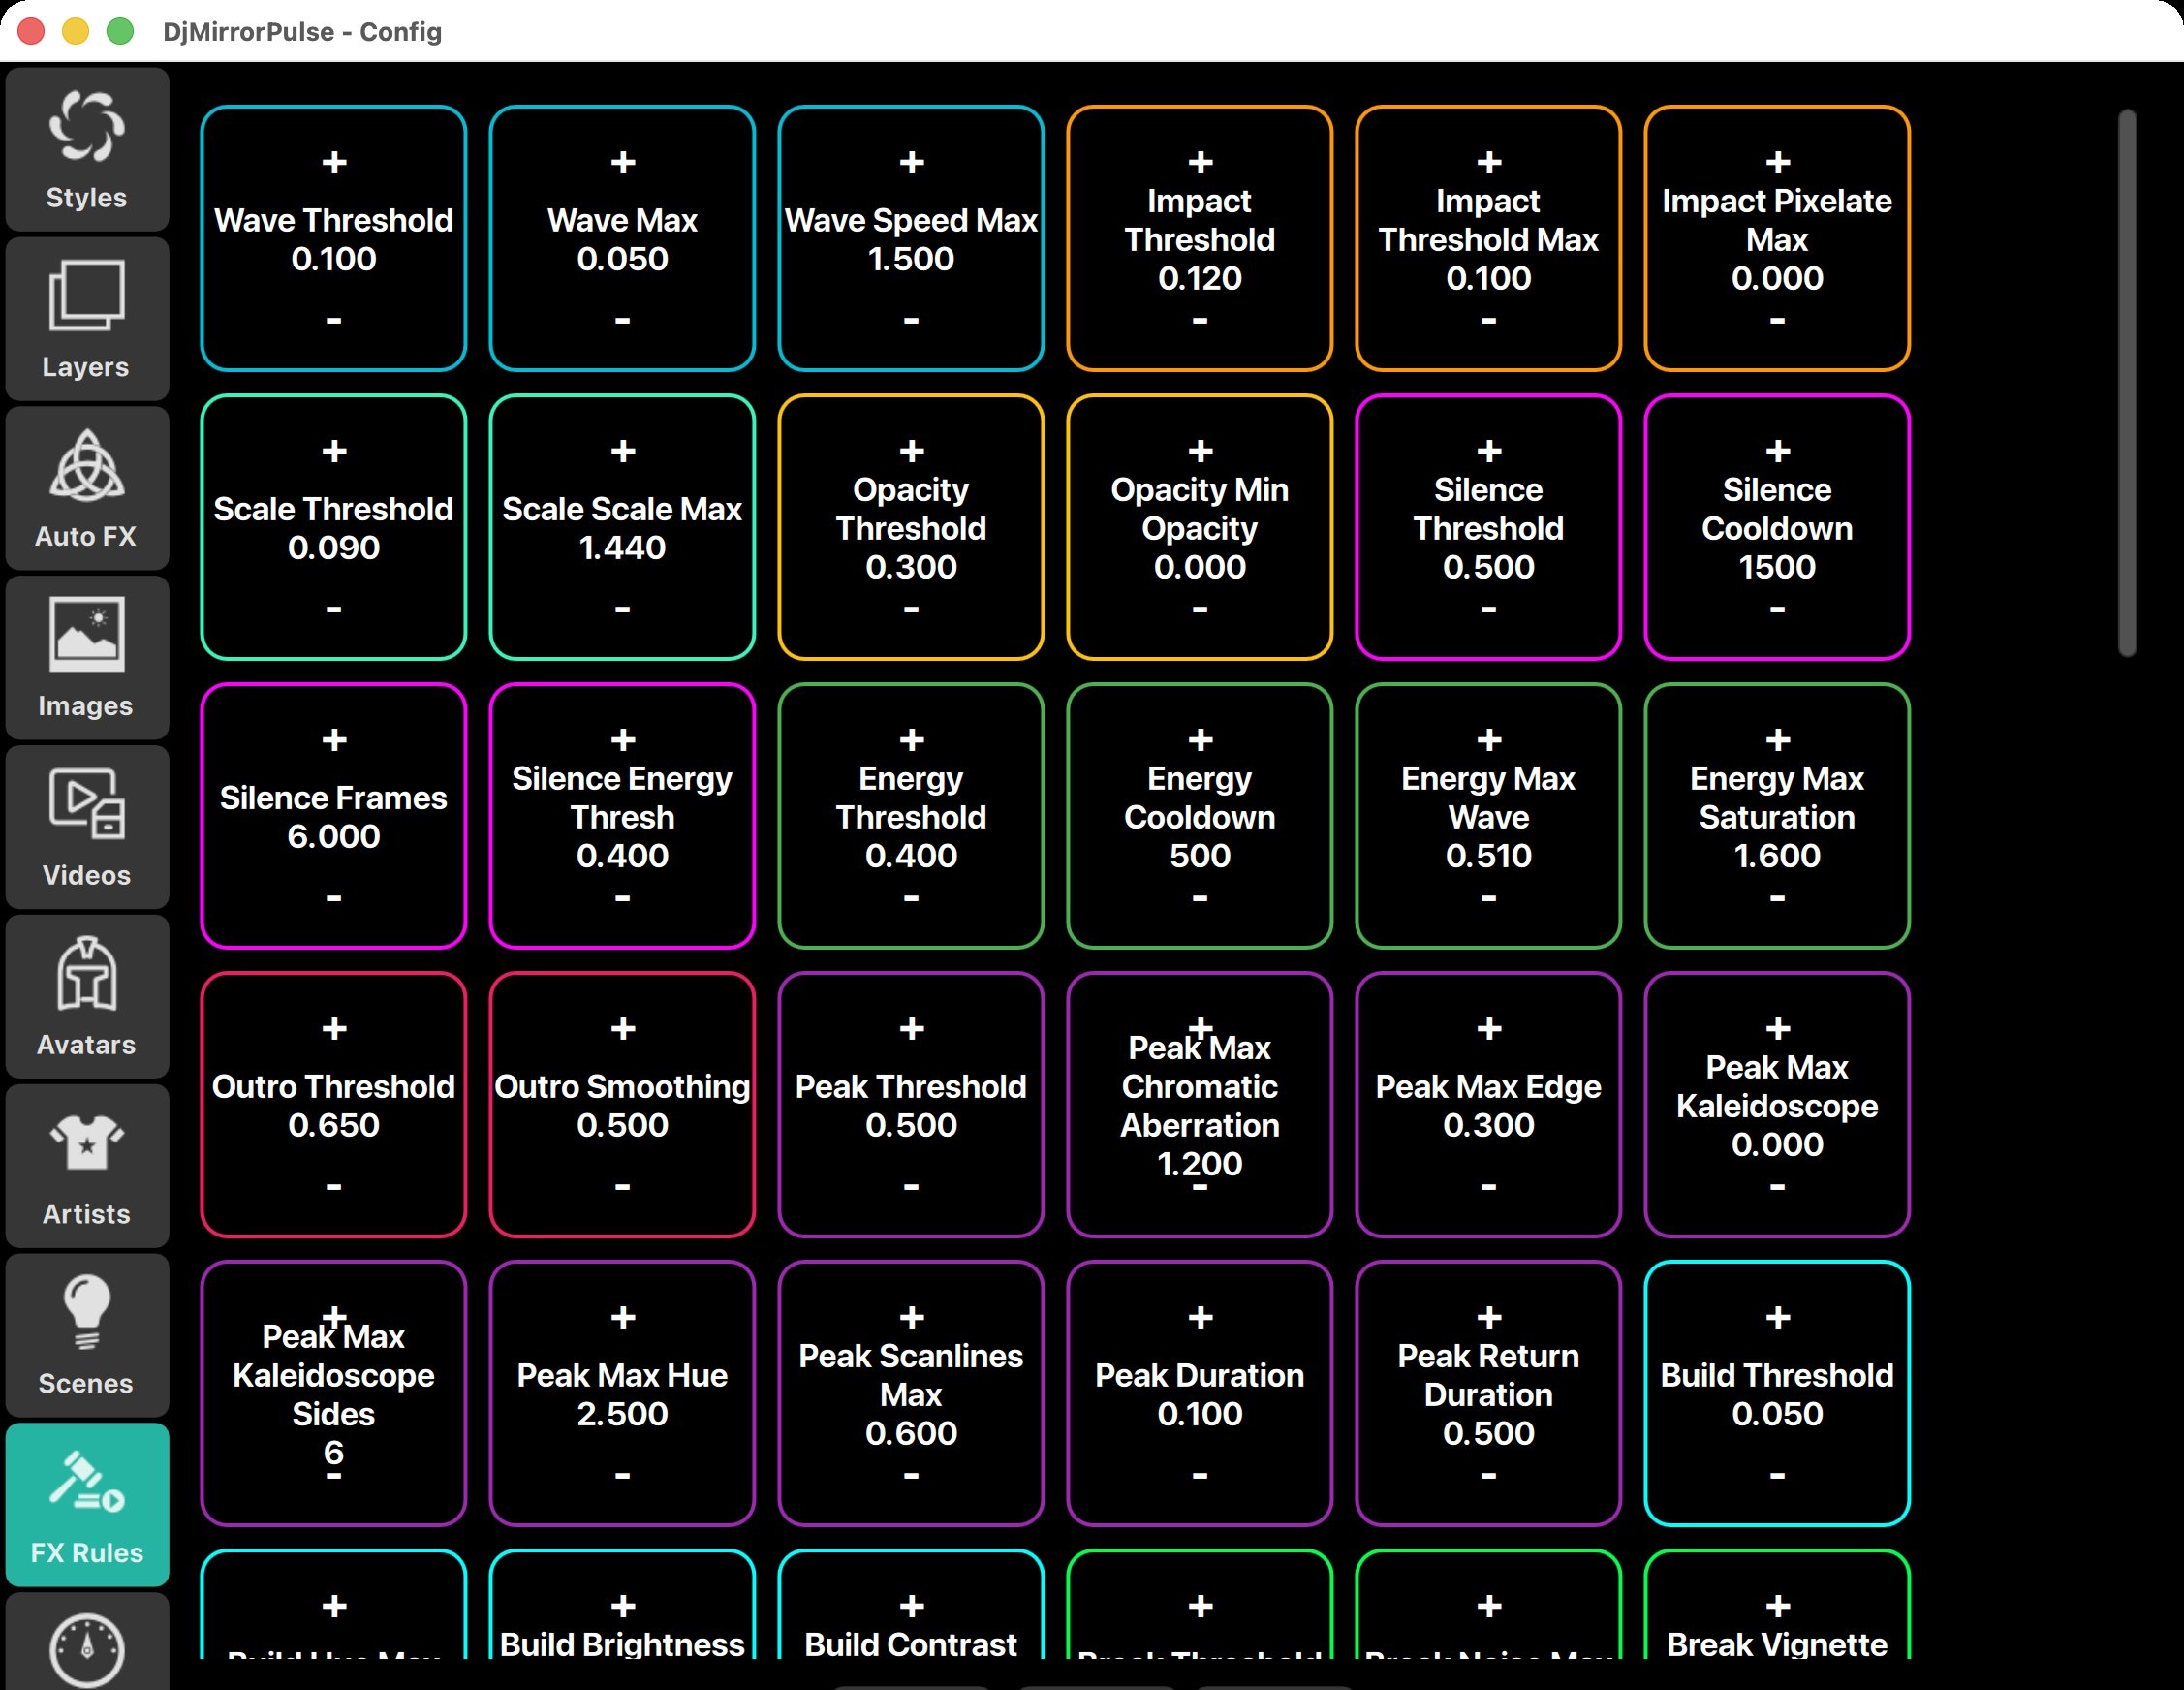The width and height of the screenshot is (2184, 1690).
Task: Open the Artists sidebar section
Action: coord(87,1166)
